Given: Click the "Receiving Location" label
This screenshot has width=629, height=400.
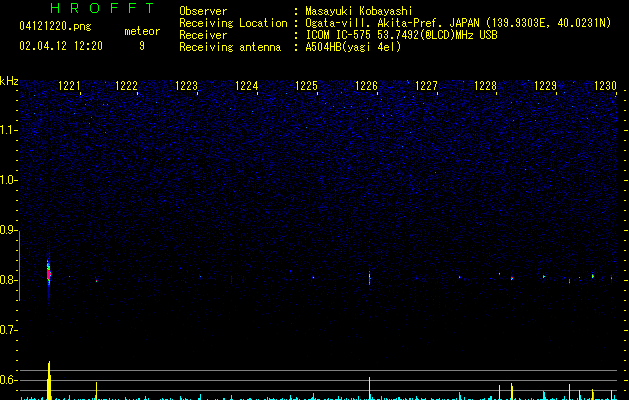Looking at the screenshot, I should [x=233, y=23].
